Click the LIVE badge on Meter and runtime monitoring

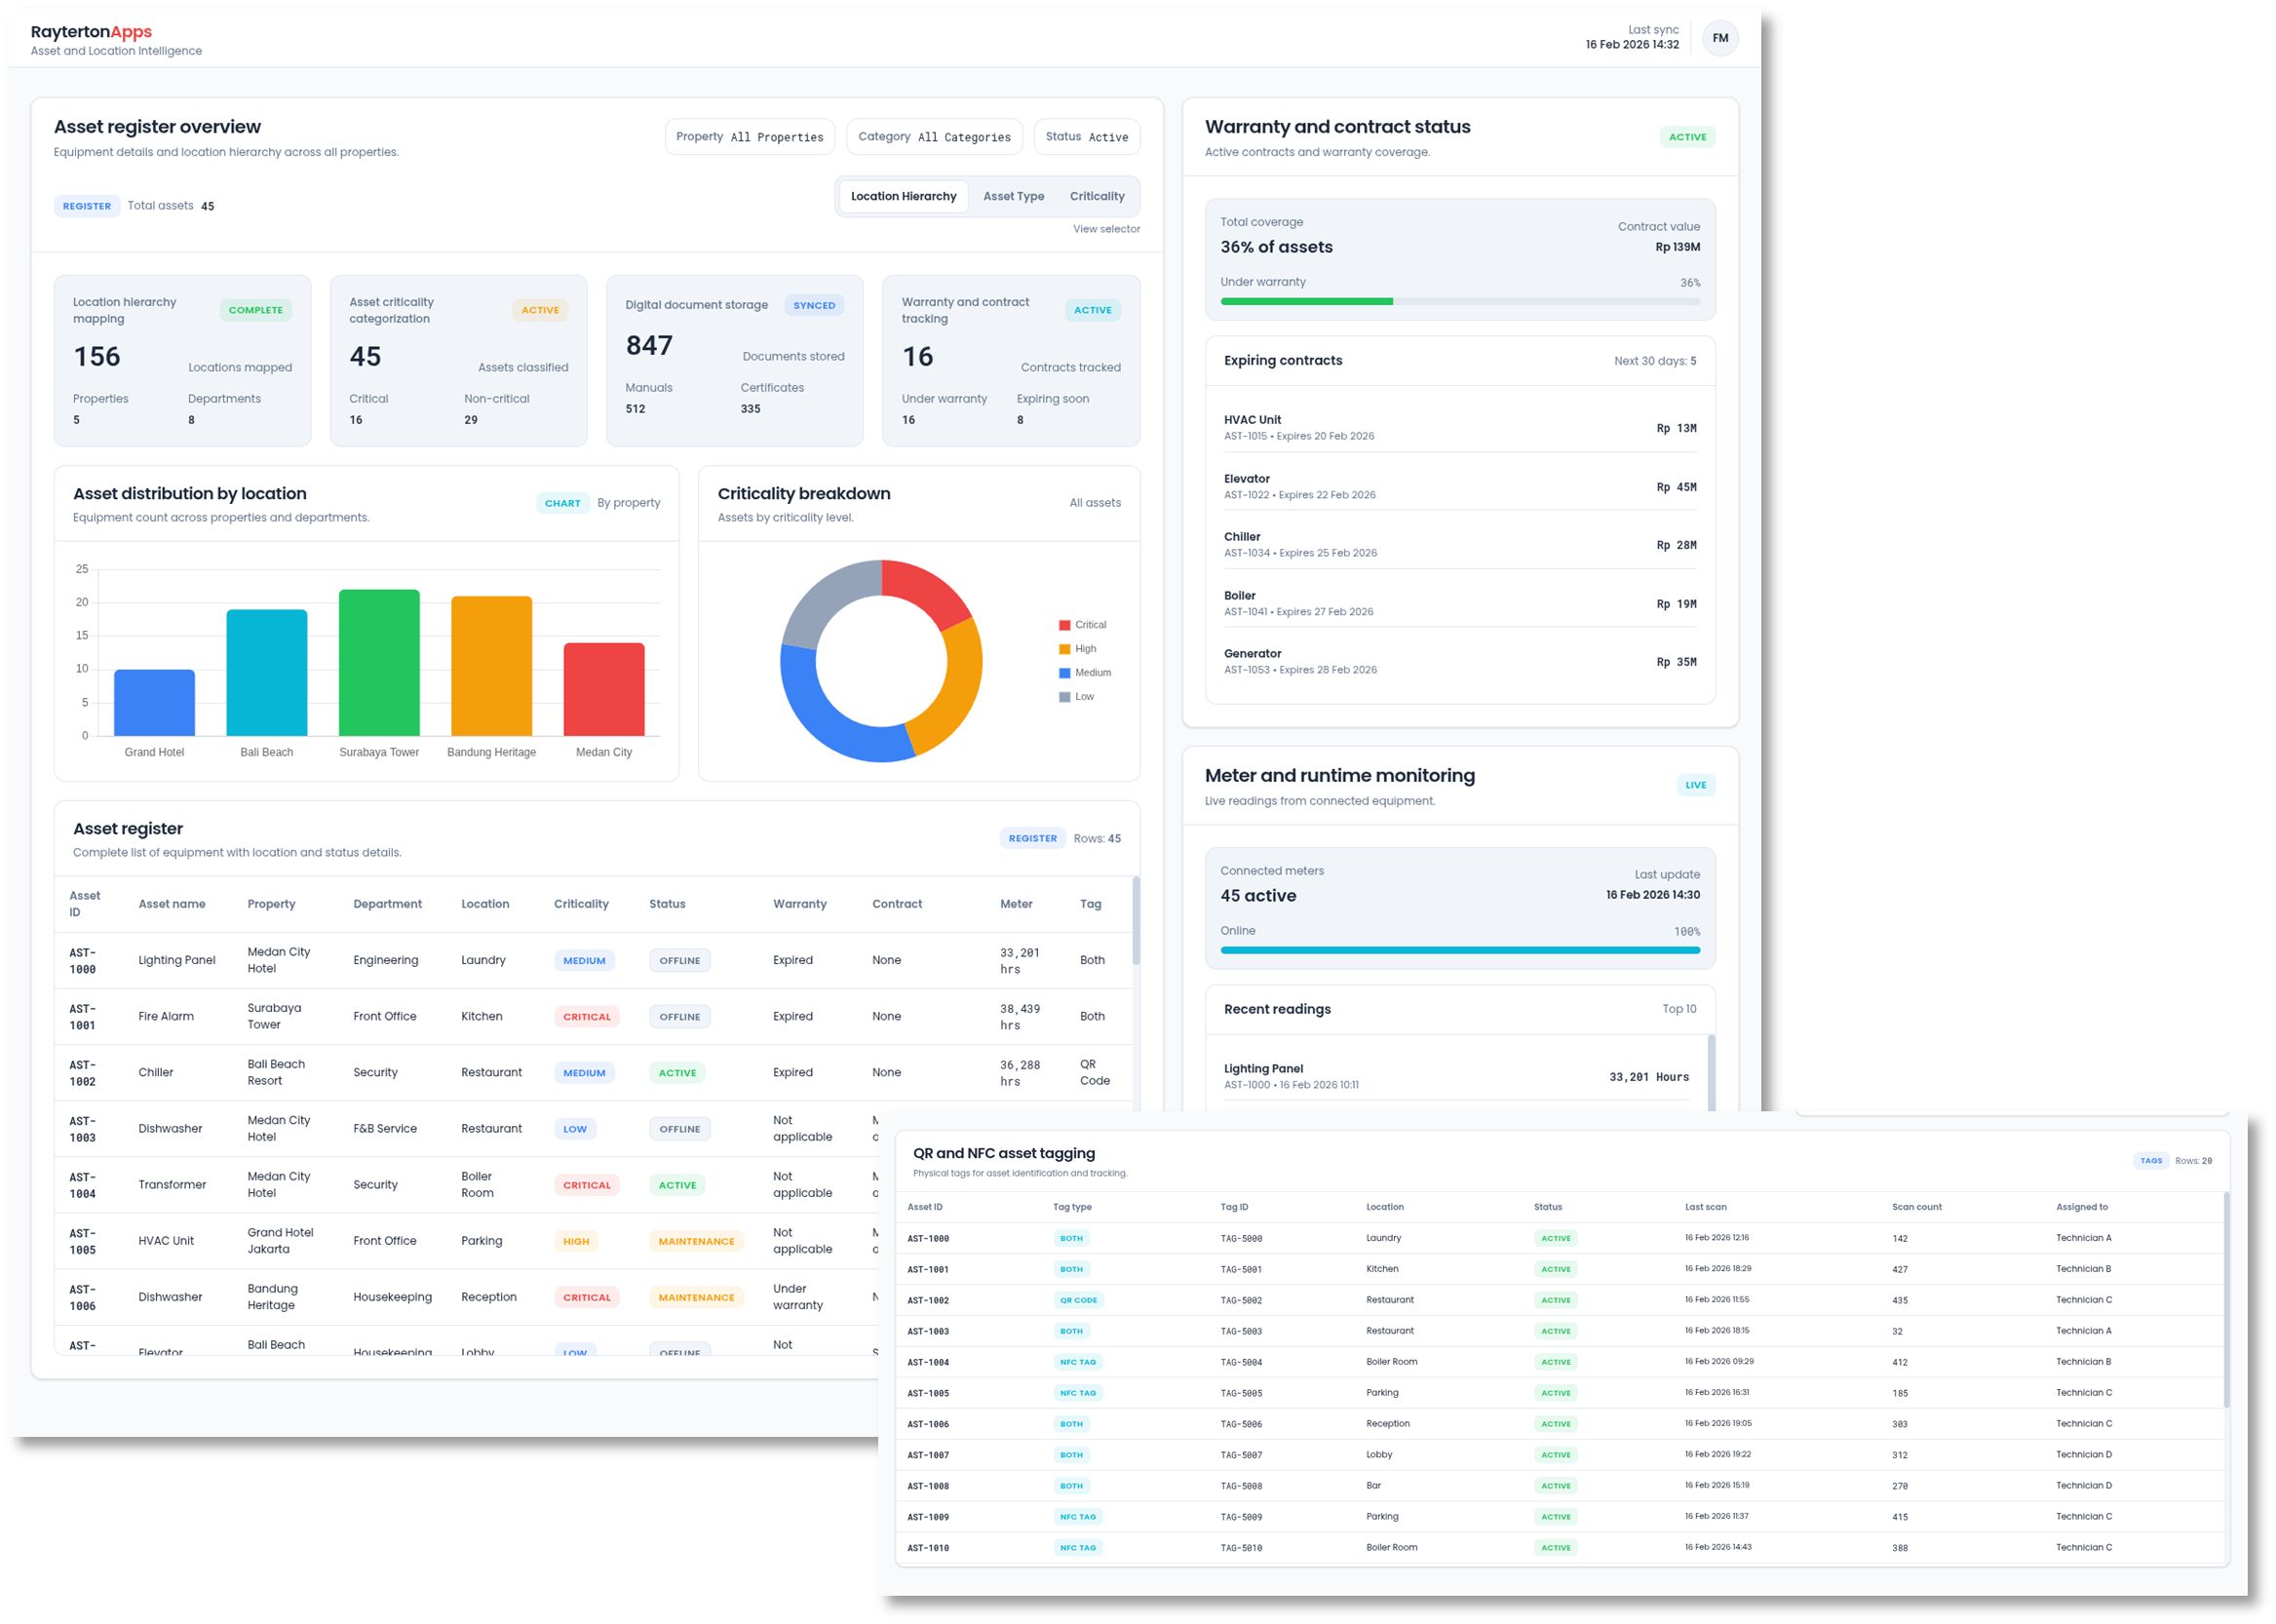pos(1695,784)
